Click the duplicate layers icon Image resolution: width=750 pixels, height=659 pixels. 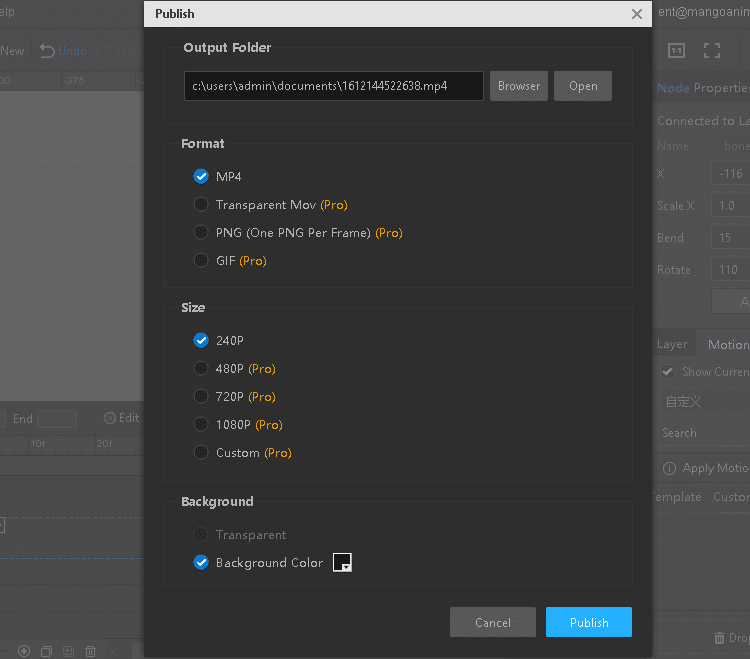(46, 651)
